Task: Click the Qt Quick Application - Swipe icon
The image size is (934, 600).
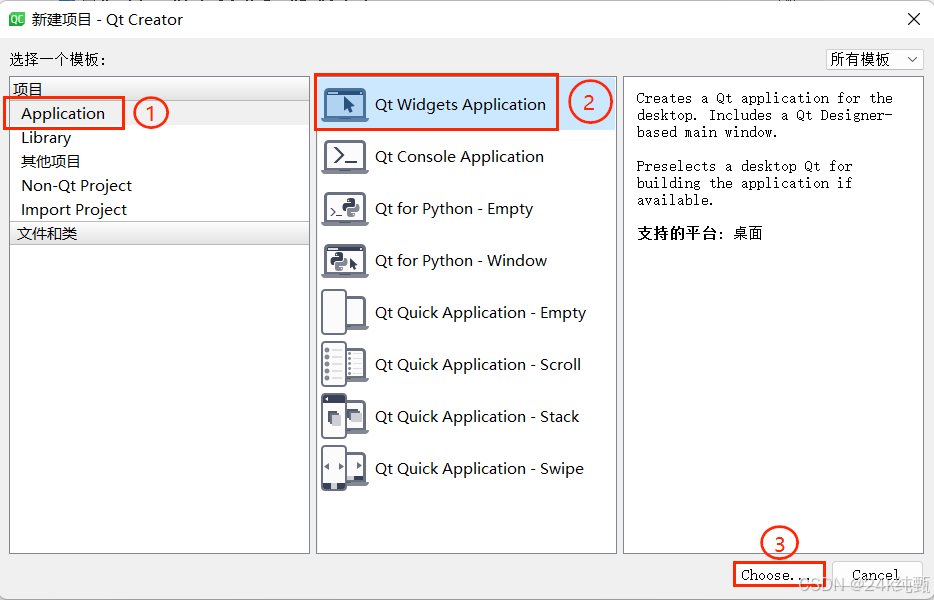Action: pyautogui.click(x=345, y=468)
